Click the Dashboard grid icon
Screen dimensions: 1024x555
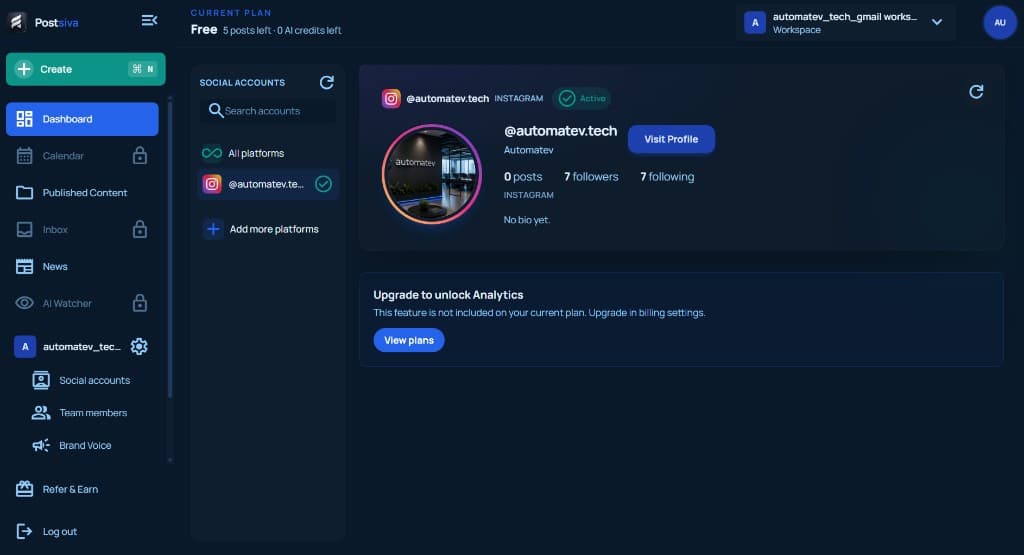click(x=24, y=119)
